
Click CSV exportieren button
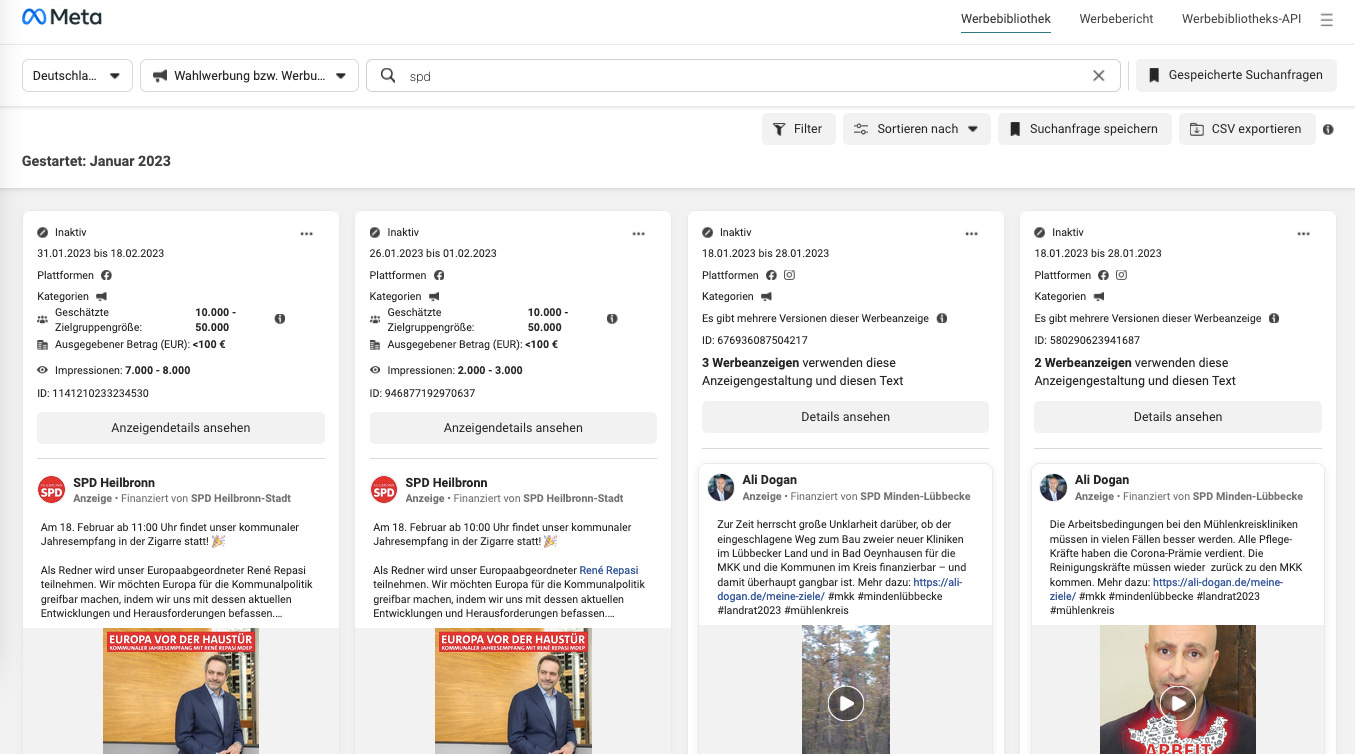click(1247, 129)
